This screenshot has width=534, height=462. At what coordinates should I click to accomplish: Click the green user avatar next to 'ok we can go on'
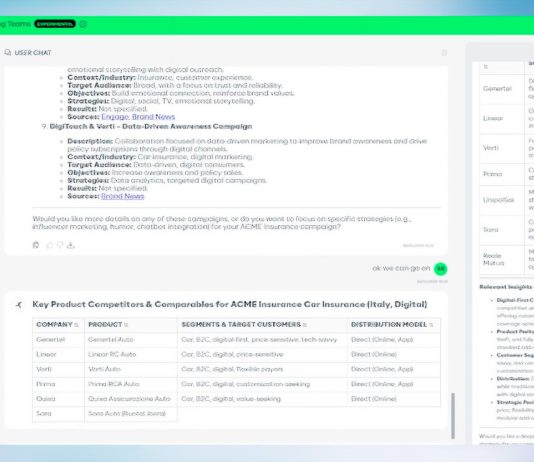click(441, 269)
